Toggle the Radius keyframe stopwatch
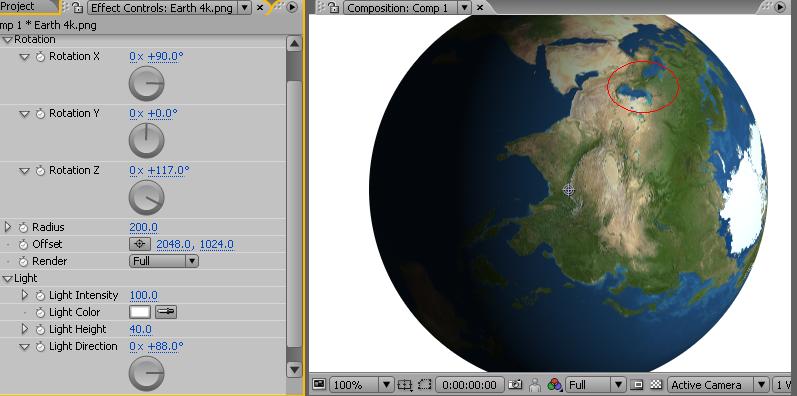The width and height of the screenshot is (797, 396). pos(23,227)
